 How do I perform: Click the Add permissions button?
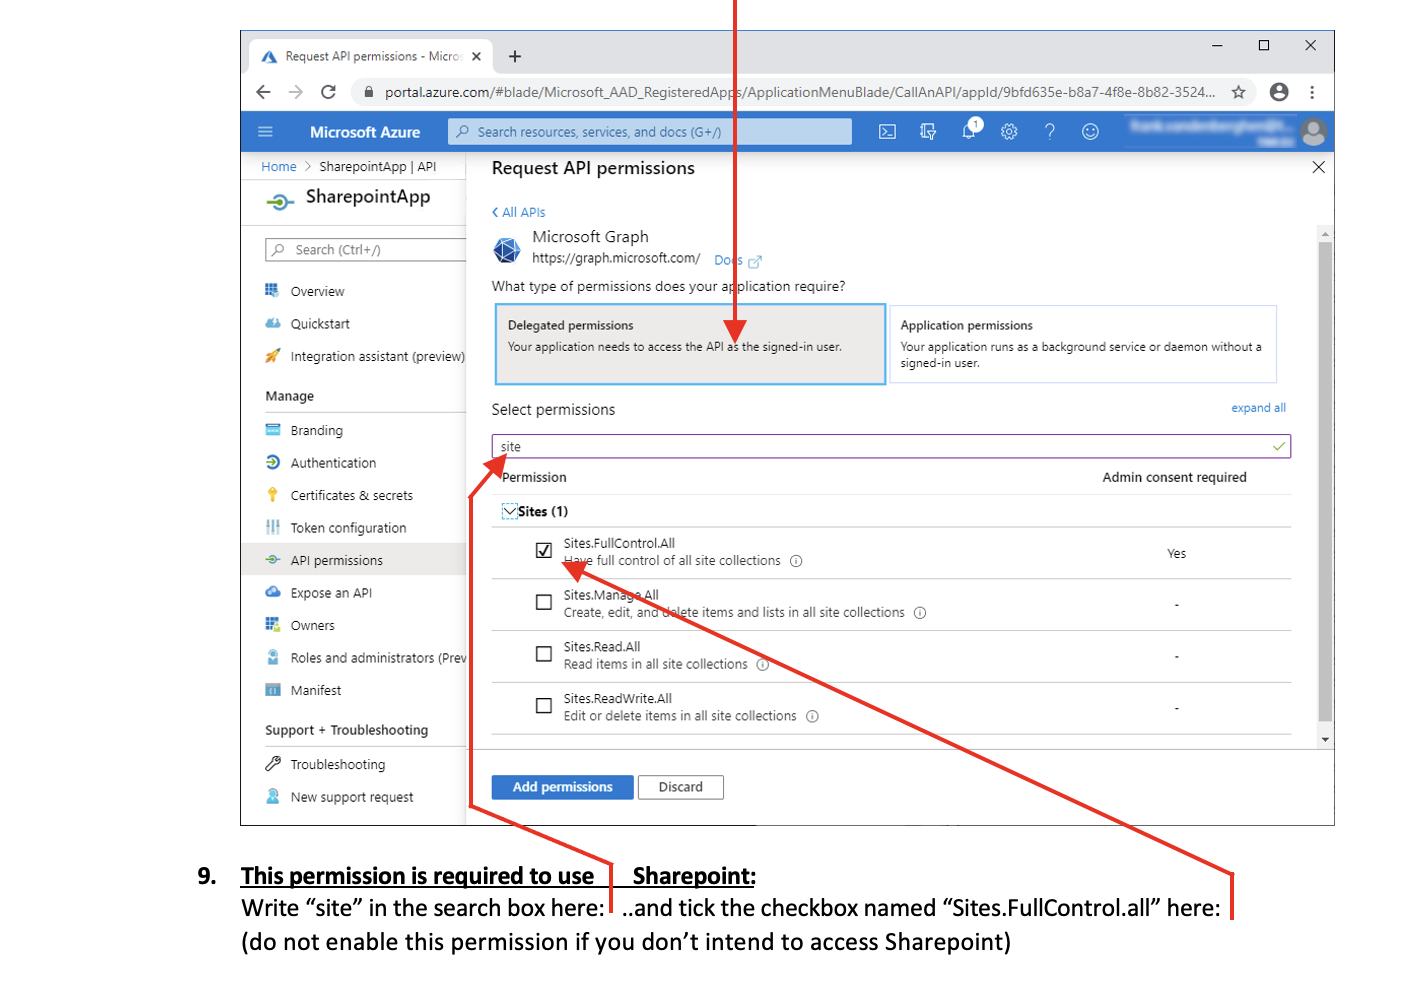(x=562, y=787)
